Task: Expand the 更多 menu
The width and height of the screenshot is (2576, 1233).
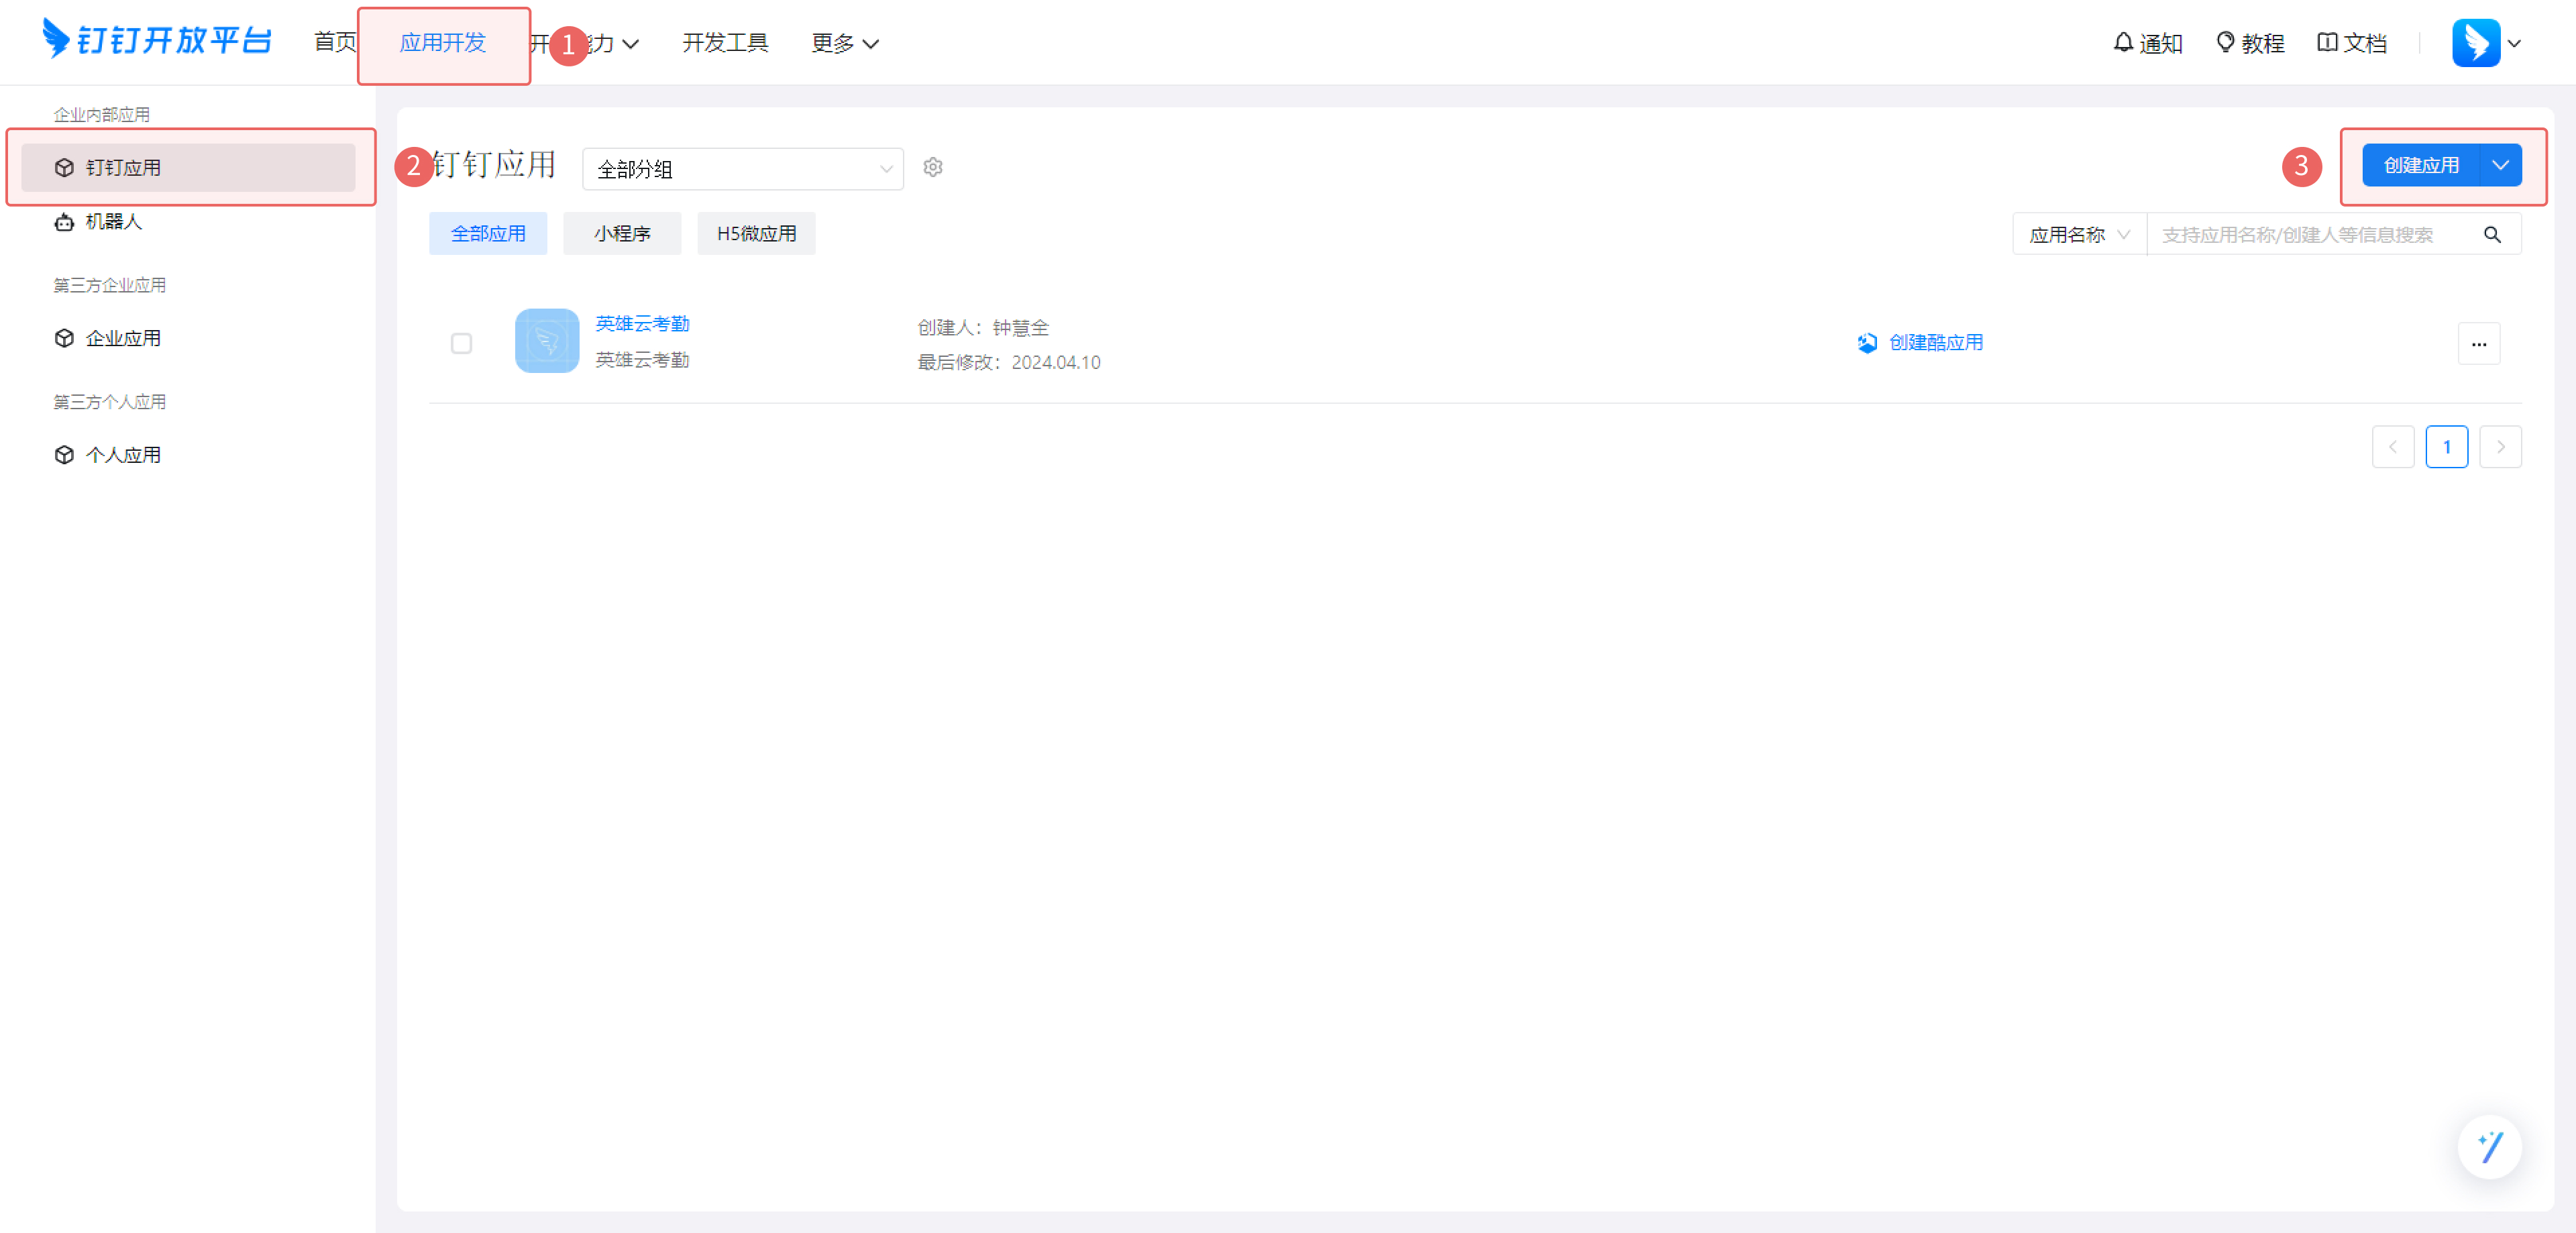Action: click(845, 43)
